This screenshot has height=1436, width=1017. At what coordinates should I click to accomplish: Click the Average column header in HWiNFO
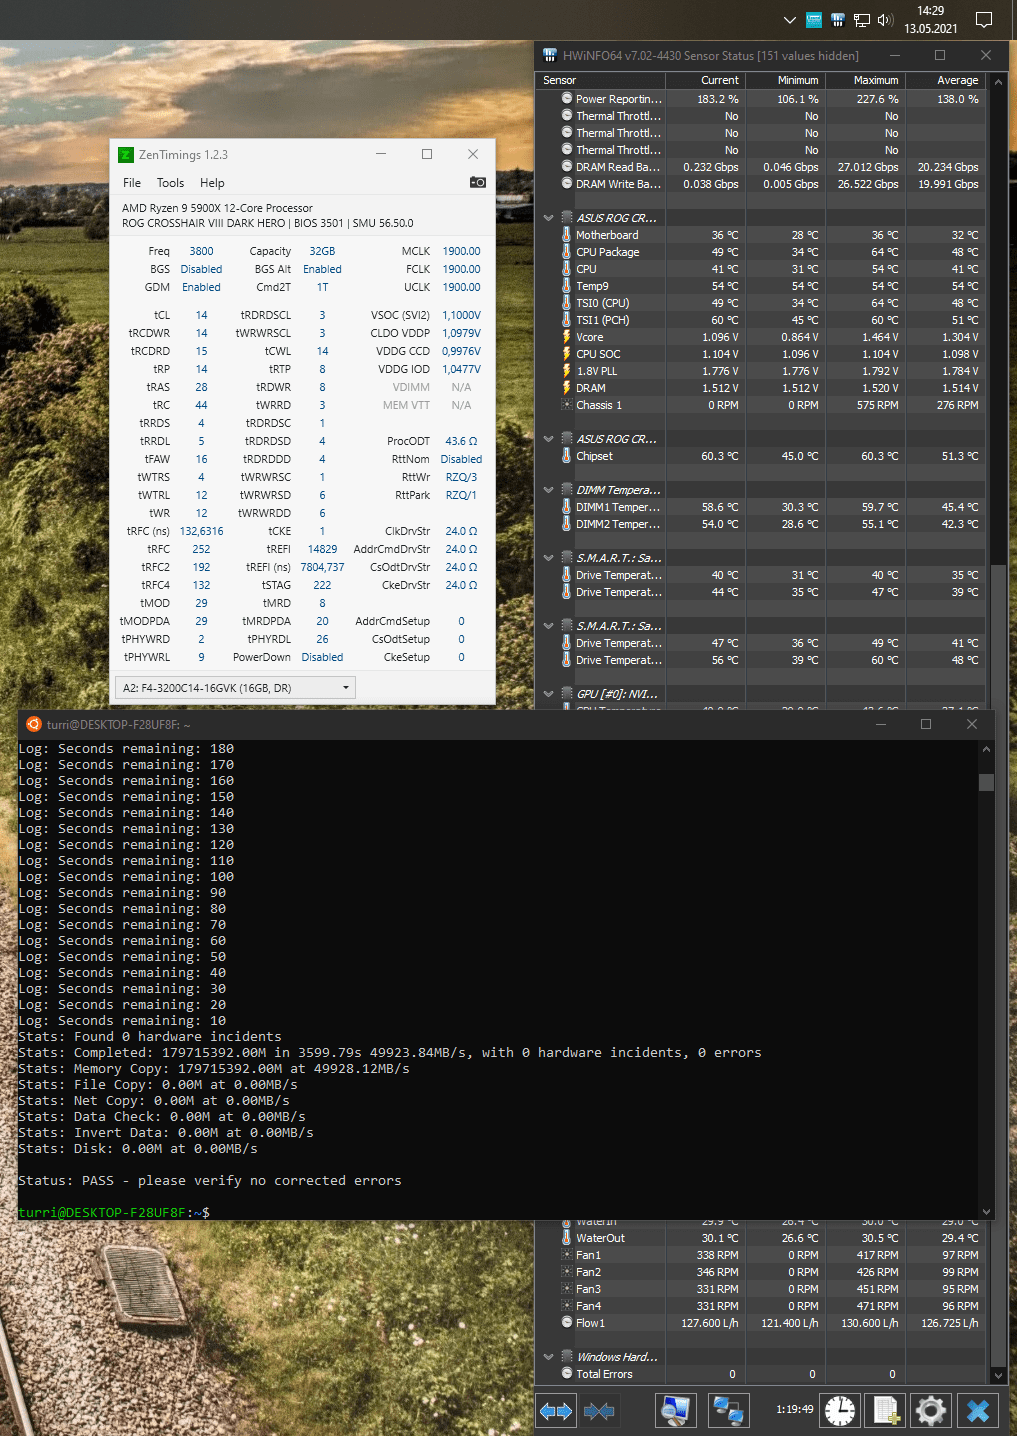945,80
